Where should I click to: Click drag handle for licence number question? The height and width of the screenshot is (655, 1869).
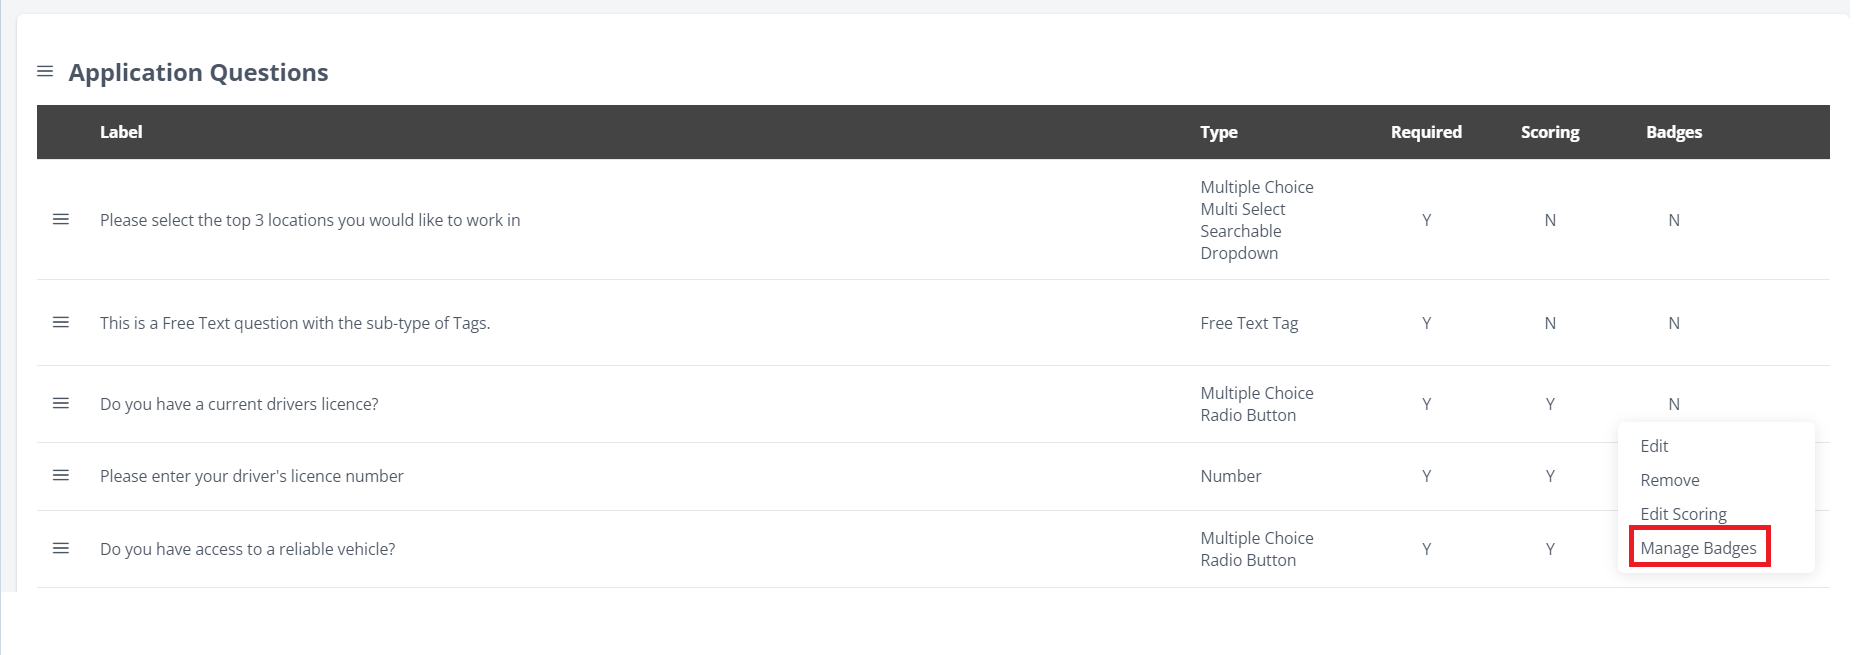tap(61, 475)
